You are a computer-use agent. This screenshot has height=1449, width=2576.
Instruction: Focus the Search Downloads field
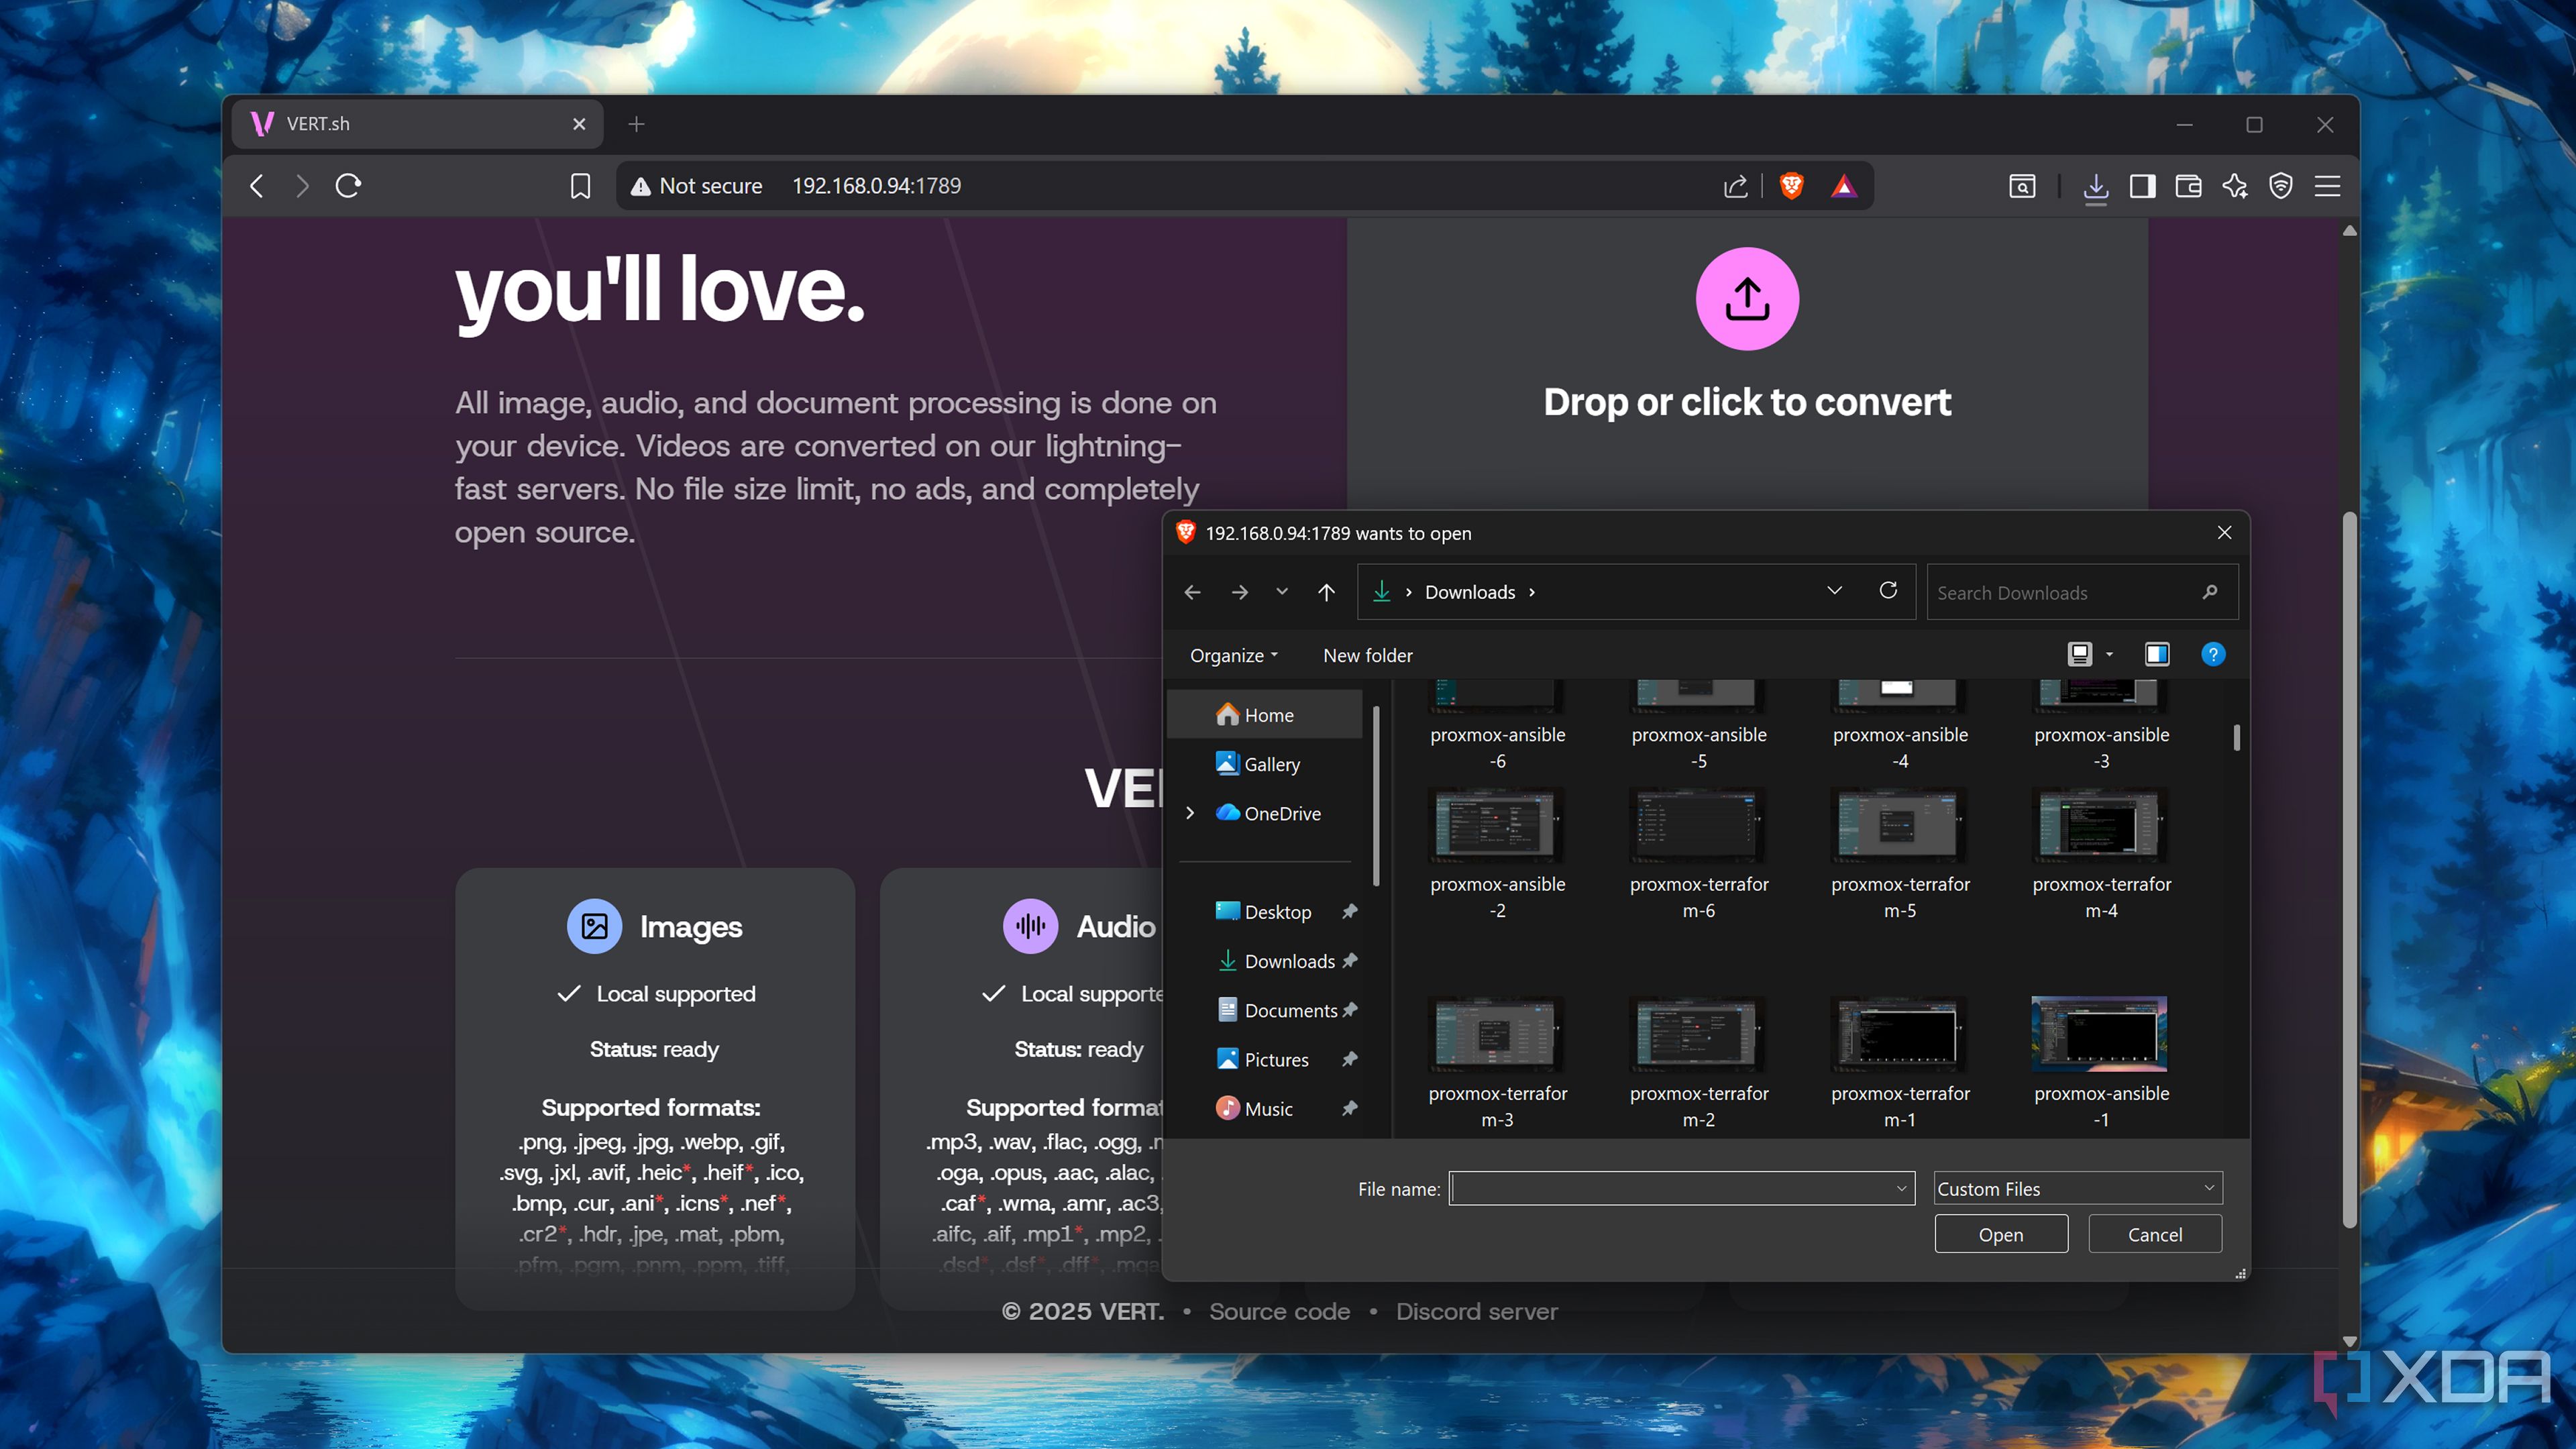[2082, 592]
